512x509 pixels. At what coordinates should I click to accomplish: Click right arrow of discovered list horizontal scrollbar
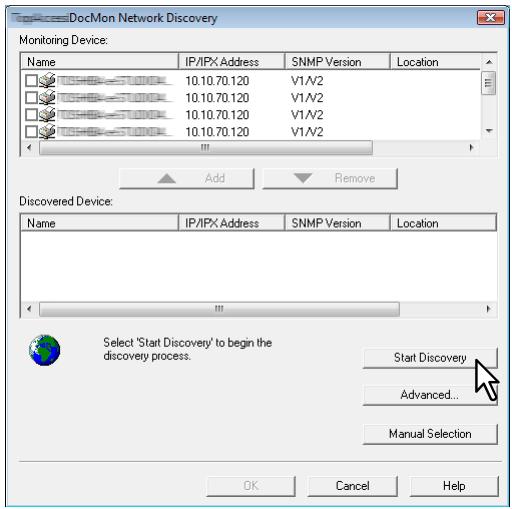coord(488,309)
